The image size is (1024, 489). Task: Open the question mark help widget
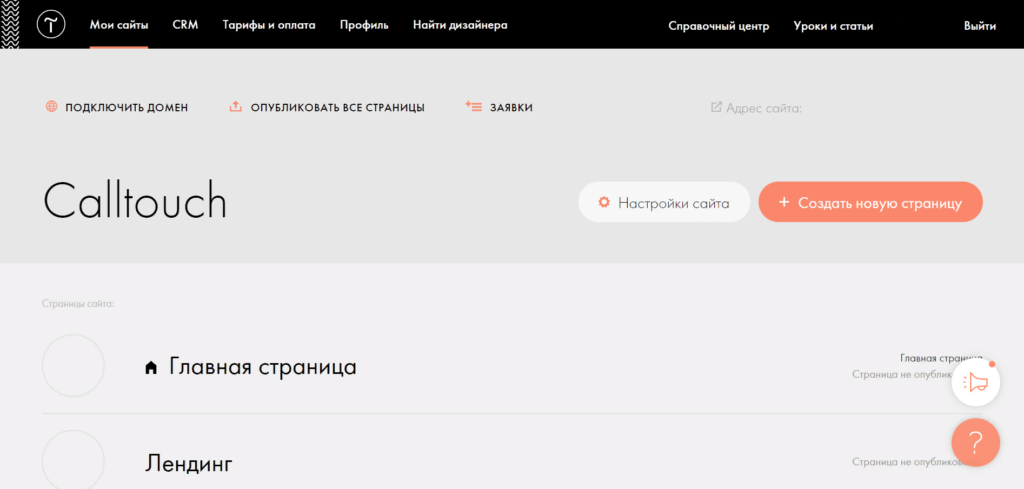[976, 442]
